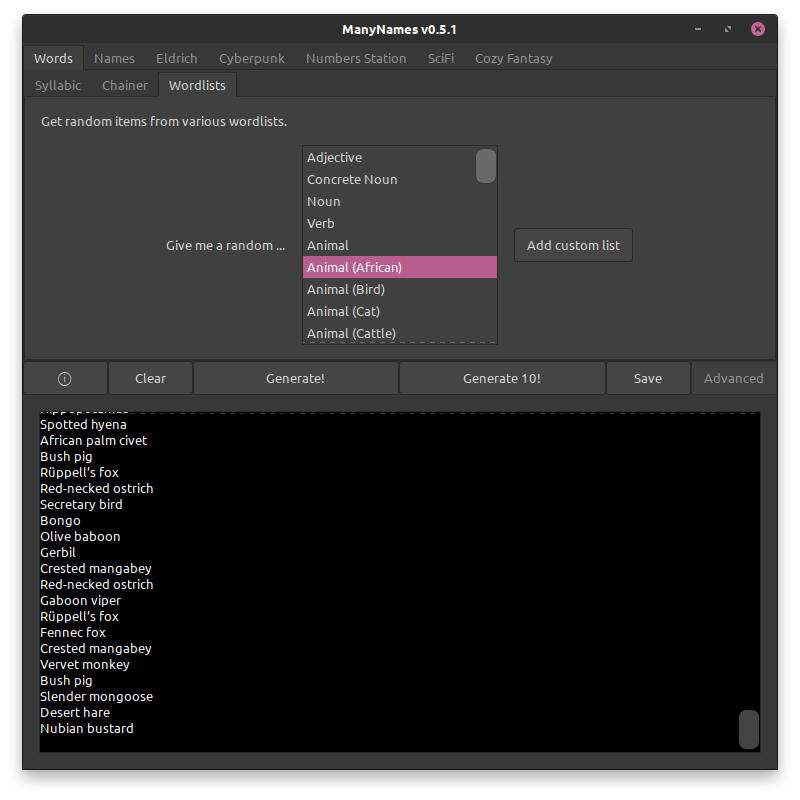Clear the generated output
The image size is (800, 800).
150,379
